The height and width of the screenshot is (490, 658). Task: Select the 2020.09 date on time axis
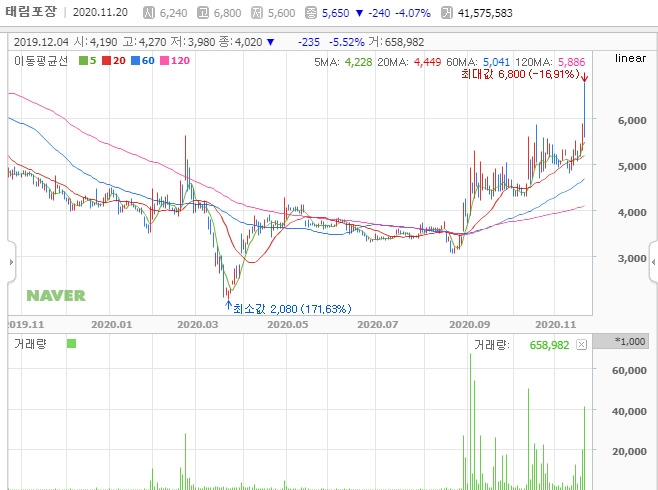(469, 324)
